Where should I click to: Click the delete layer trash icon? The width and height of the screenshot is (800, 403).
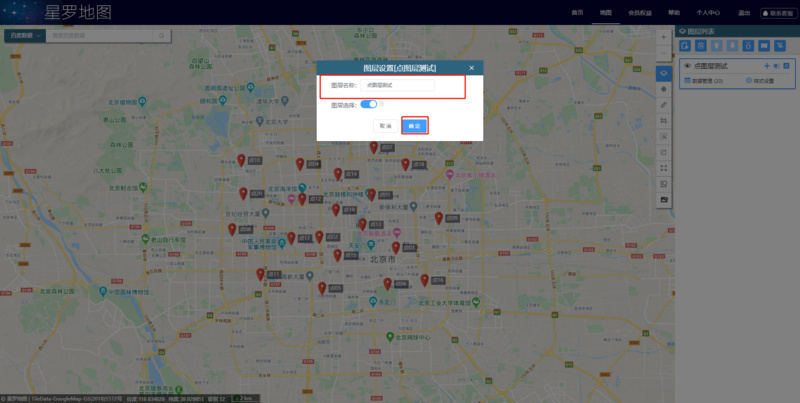(701, 46)
